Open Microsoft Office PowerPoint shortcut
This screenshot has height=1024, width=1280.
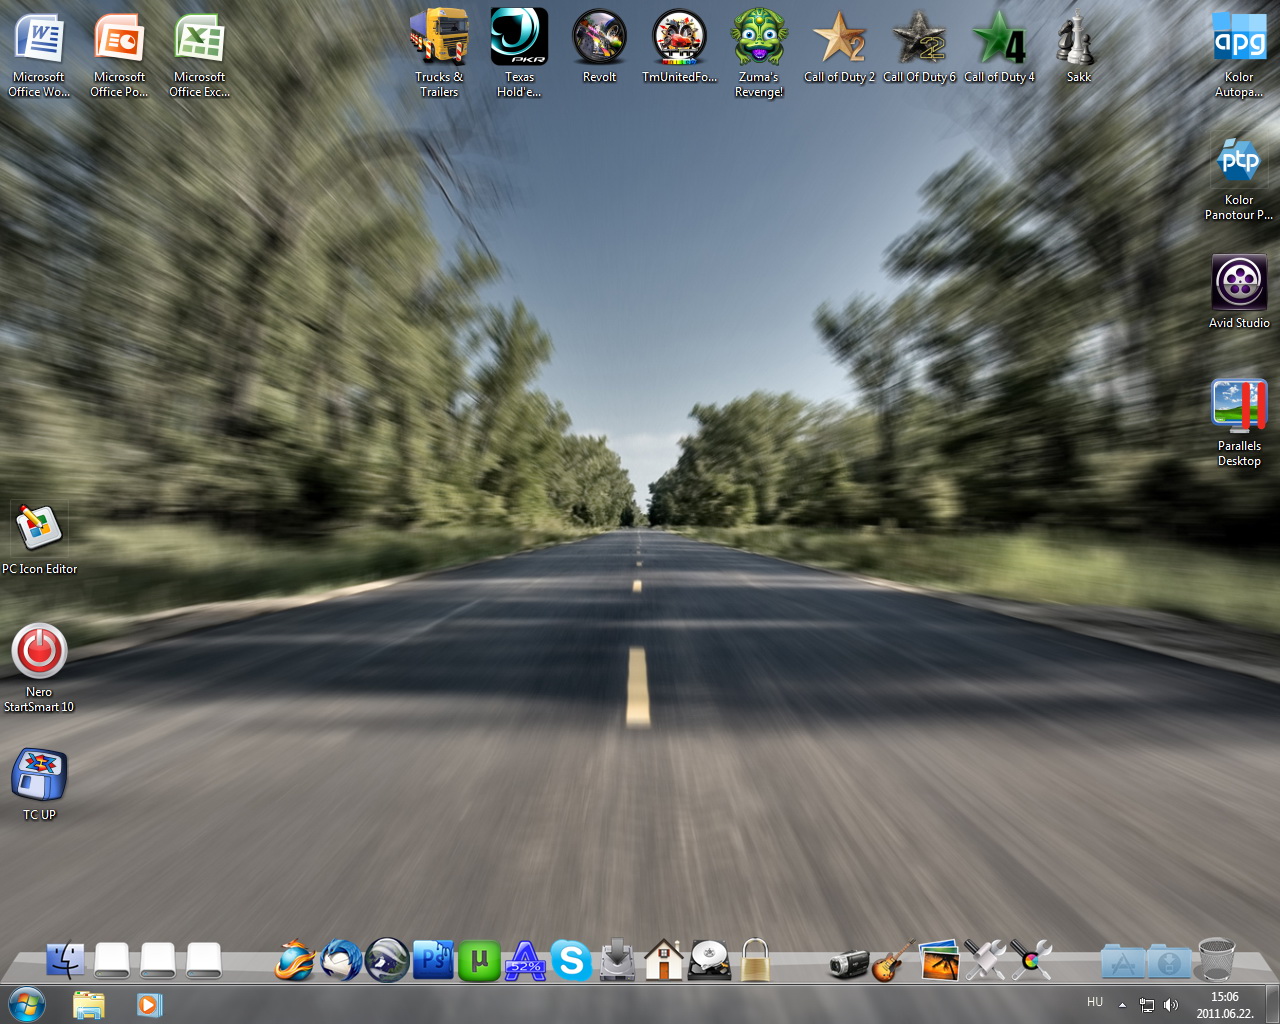[119, 55]
